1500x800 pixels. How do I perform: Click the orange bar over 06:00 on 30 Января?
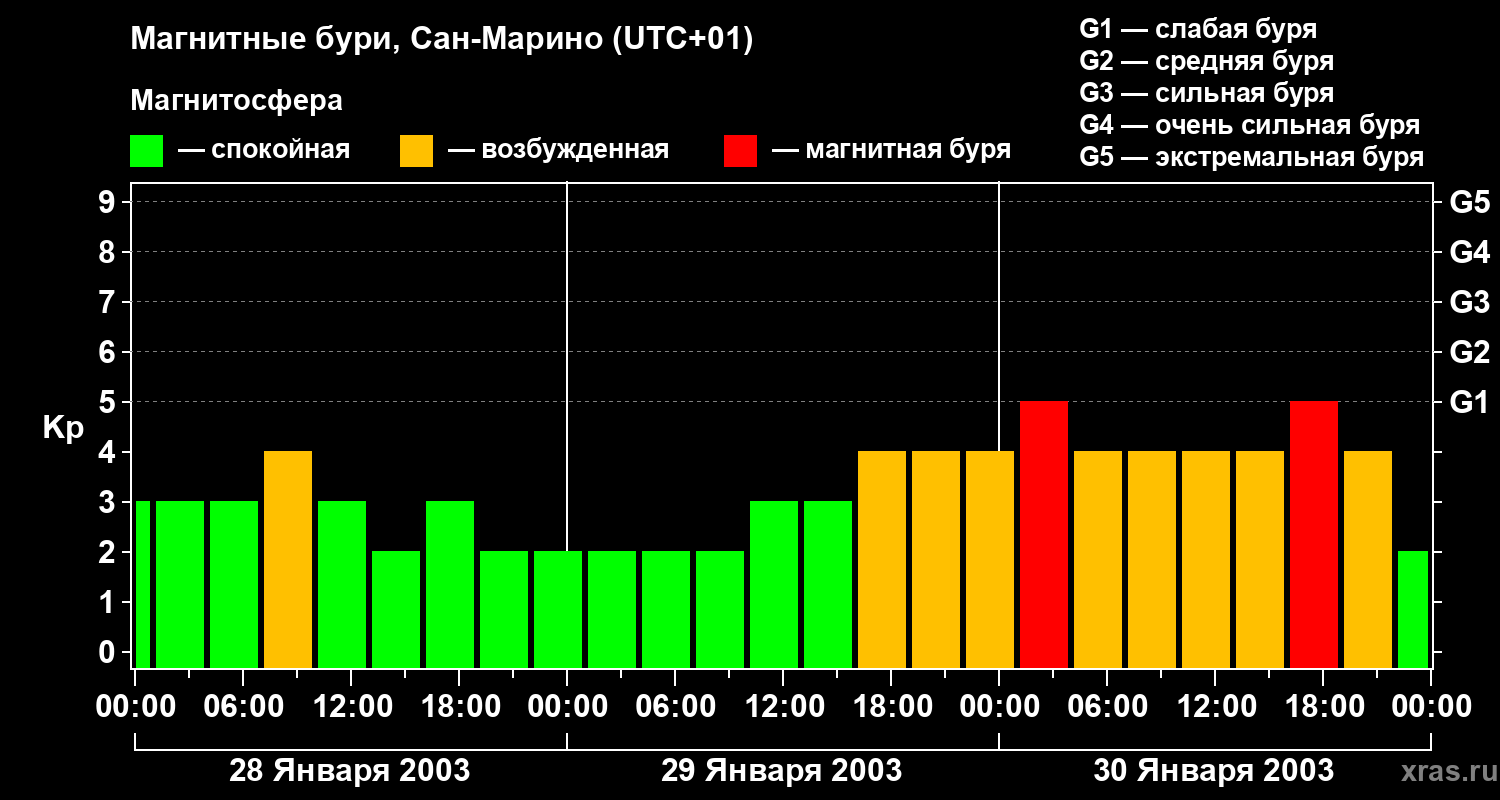click(x=1098, y=559)
